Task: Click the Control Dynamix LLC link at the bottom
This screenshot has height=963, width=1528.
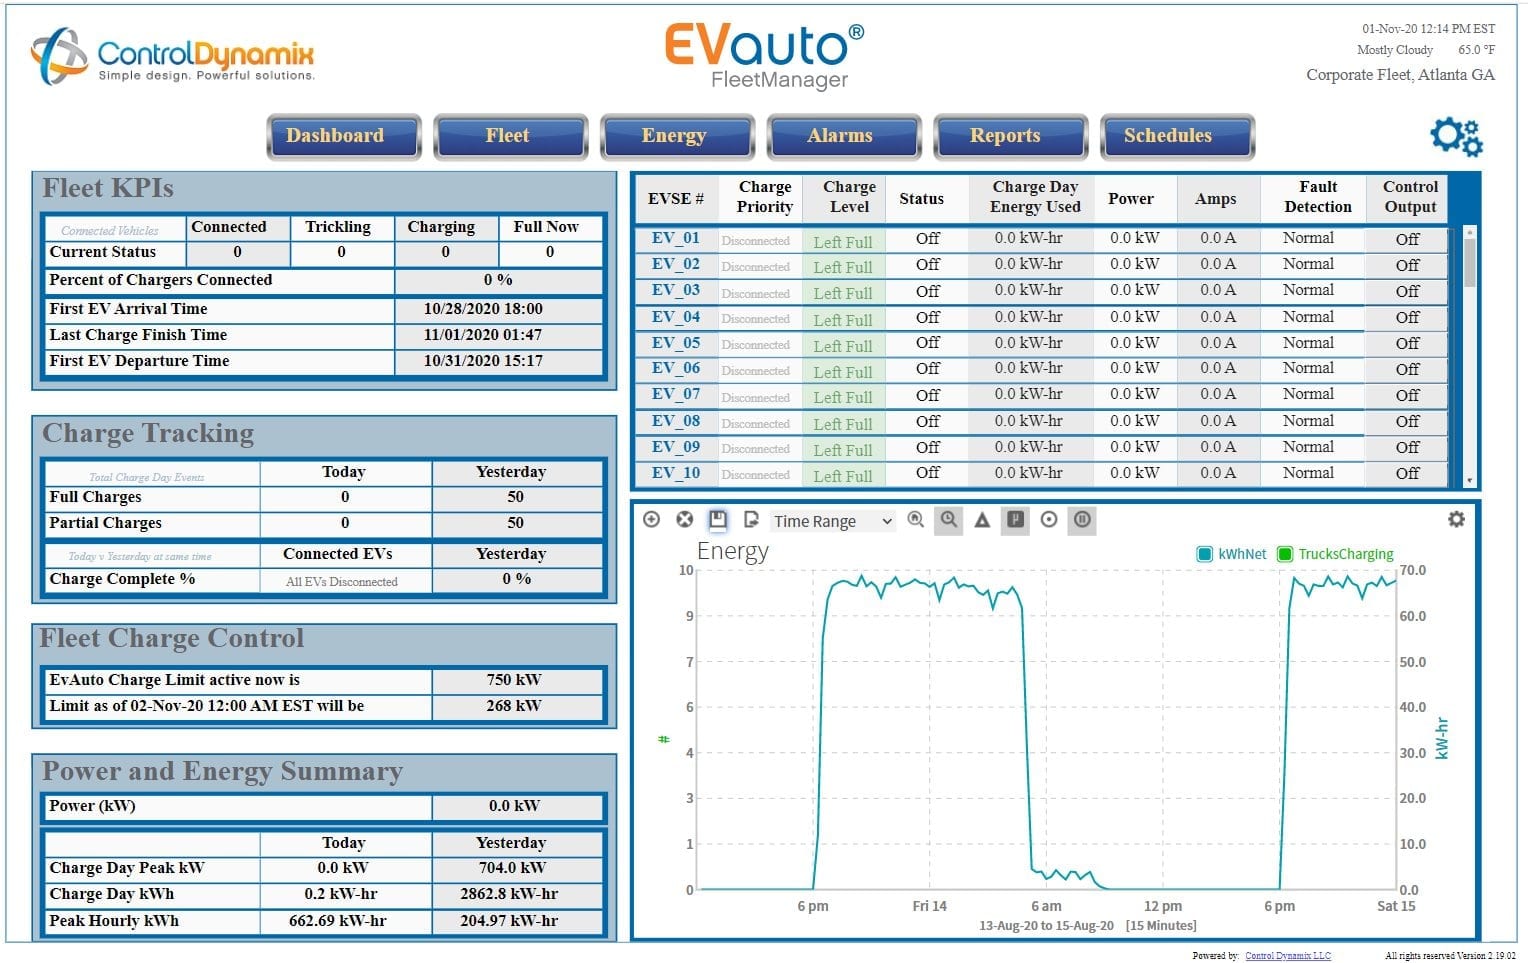Action: pos(1288,955)
